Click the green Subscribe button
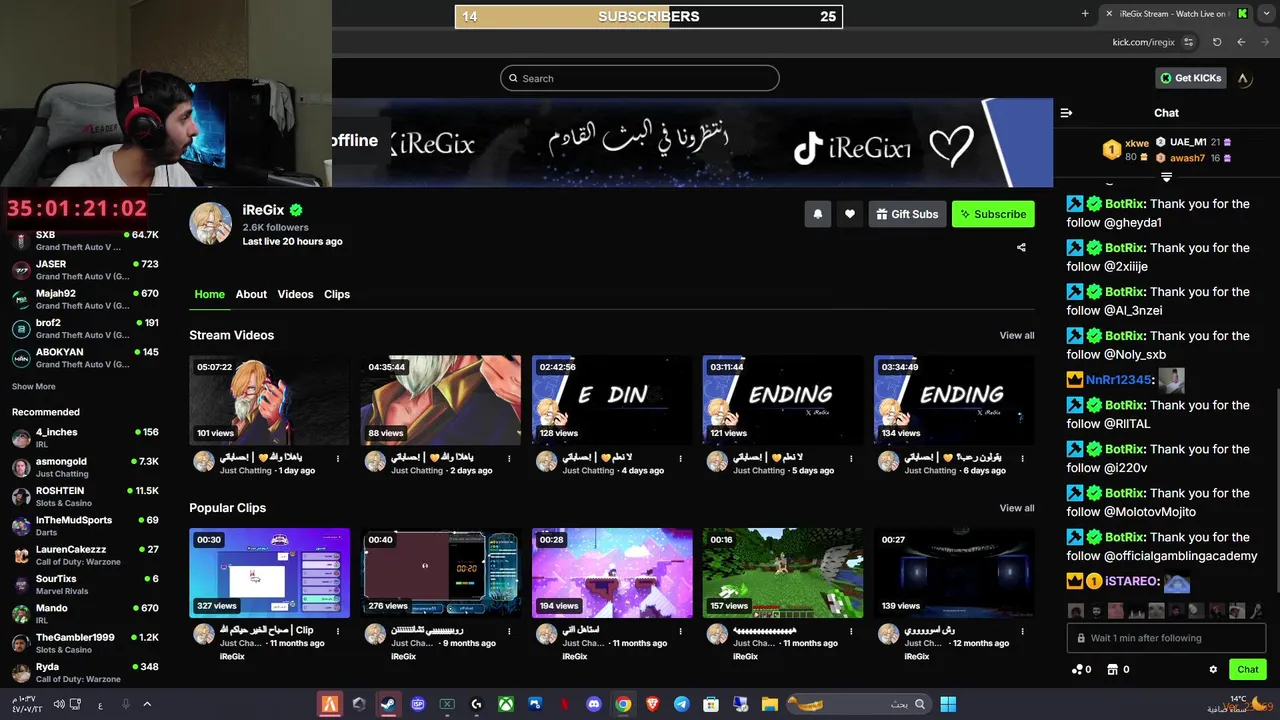1280x720 pixels. [x=993, y=214]
